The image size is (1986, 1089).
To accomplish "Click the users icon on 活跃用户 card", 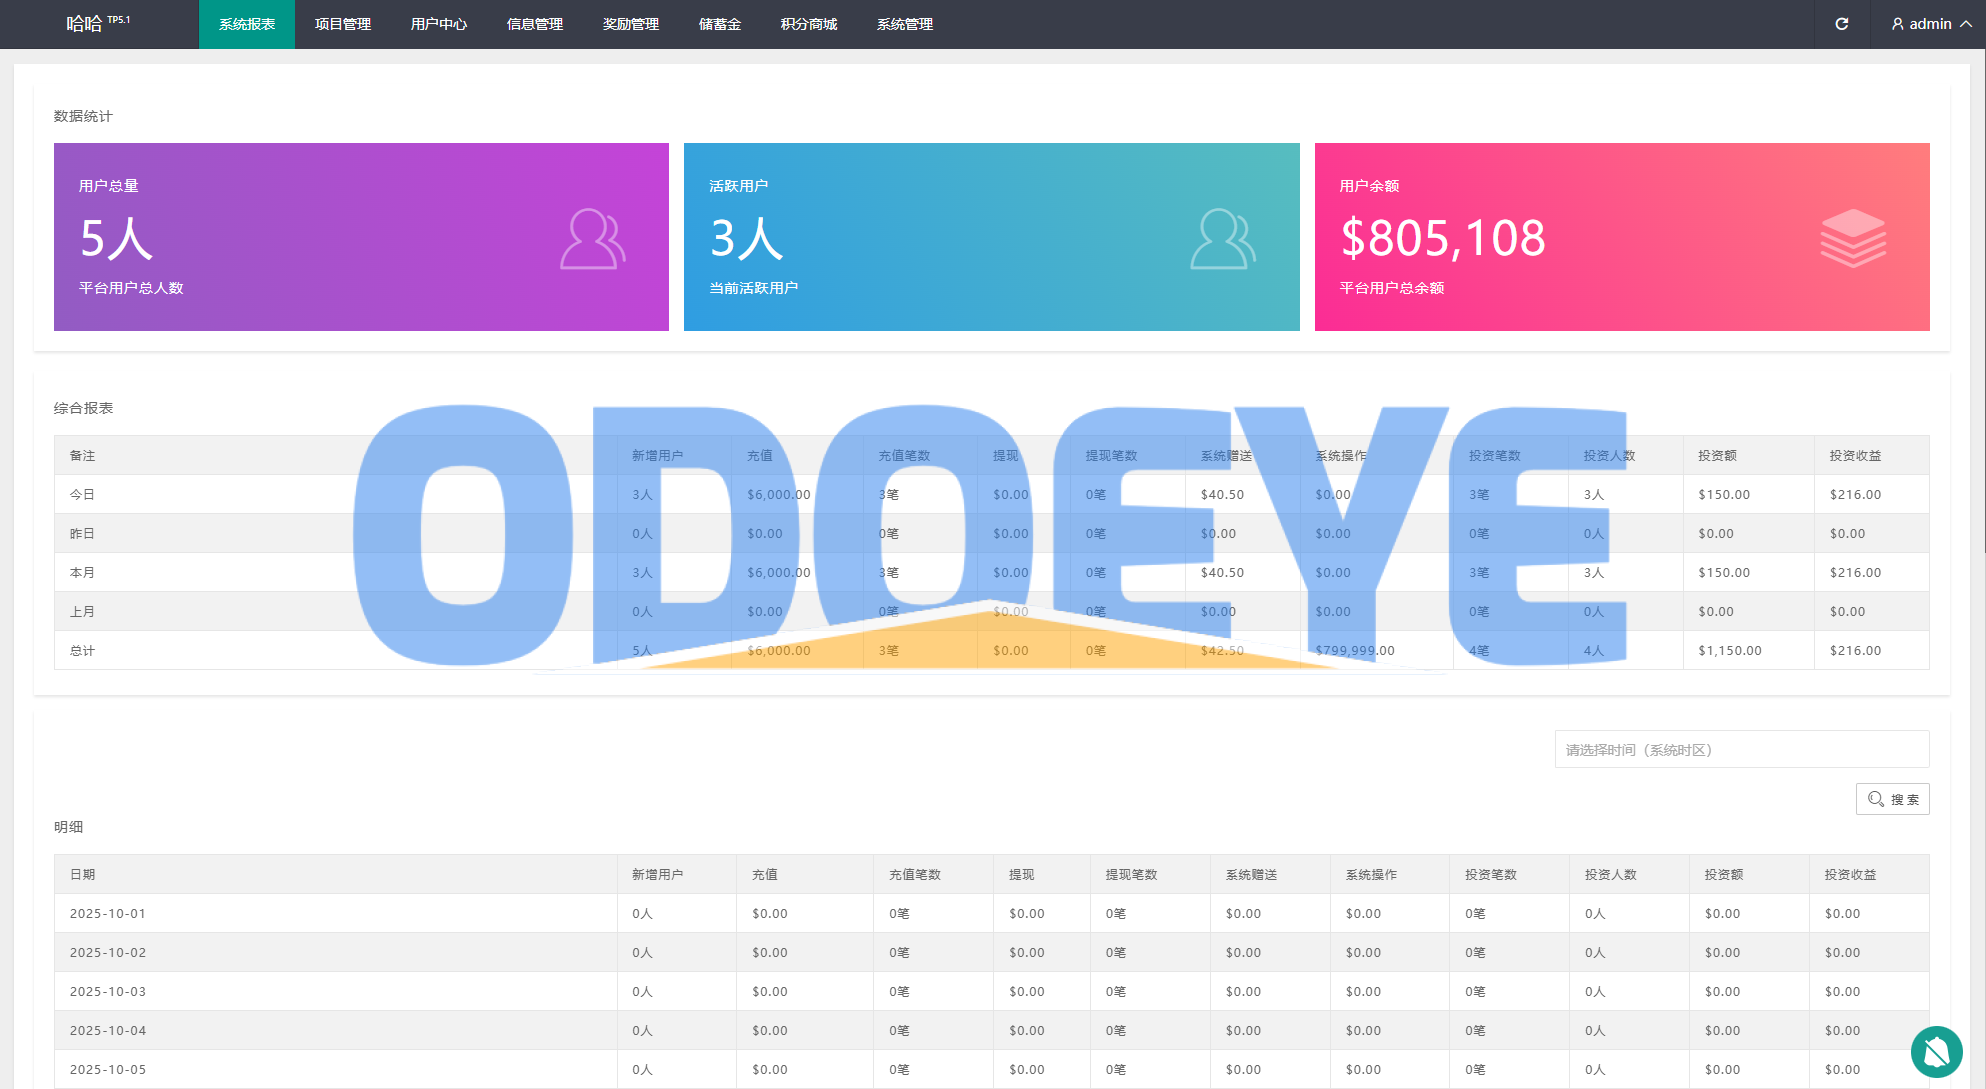I will pyautogui.click(x=1222, y=239).
